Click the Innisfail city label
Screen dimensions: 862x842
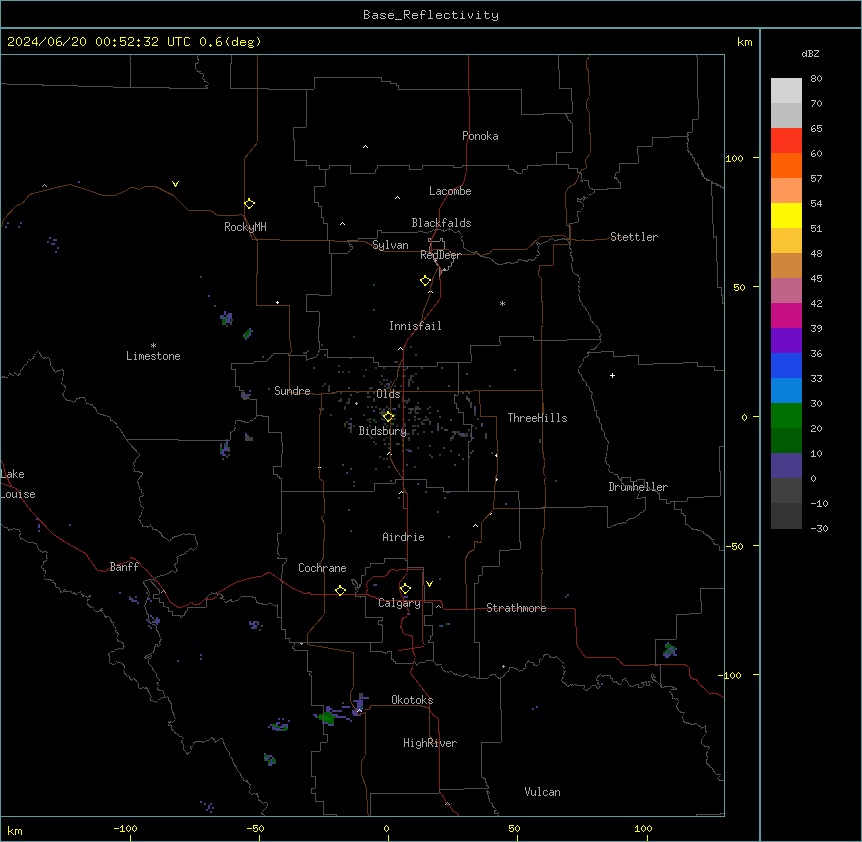pos(415,326)
